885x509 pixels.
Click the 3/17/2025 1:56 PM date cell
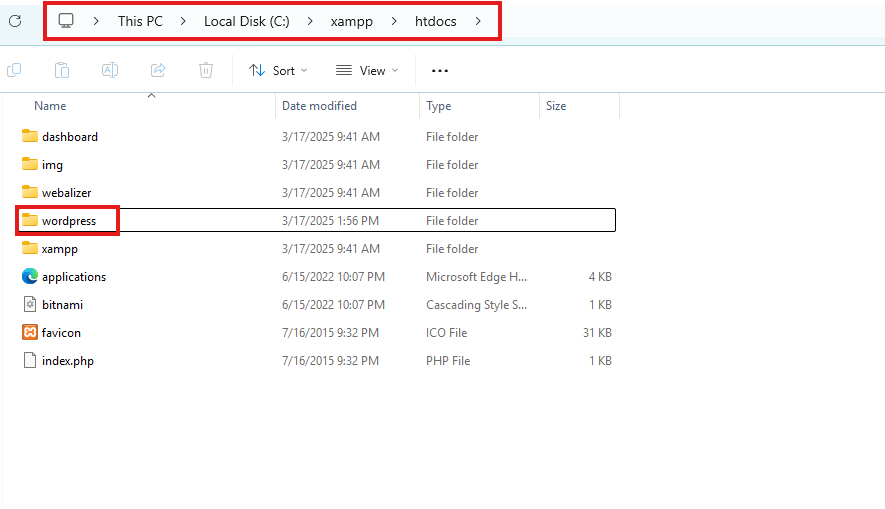(x=330, y=221)
